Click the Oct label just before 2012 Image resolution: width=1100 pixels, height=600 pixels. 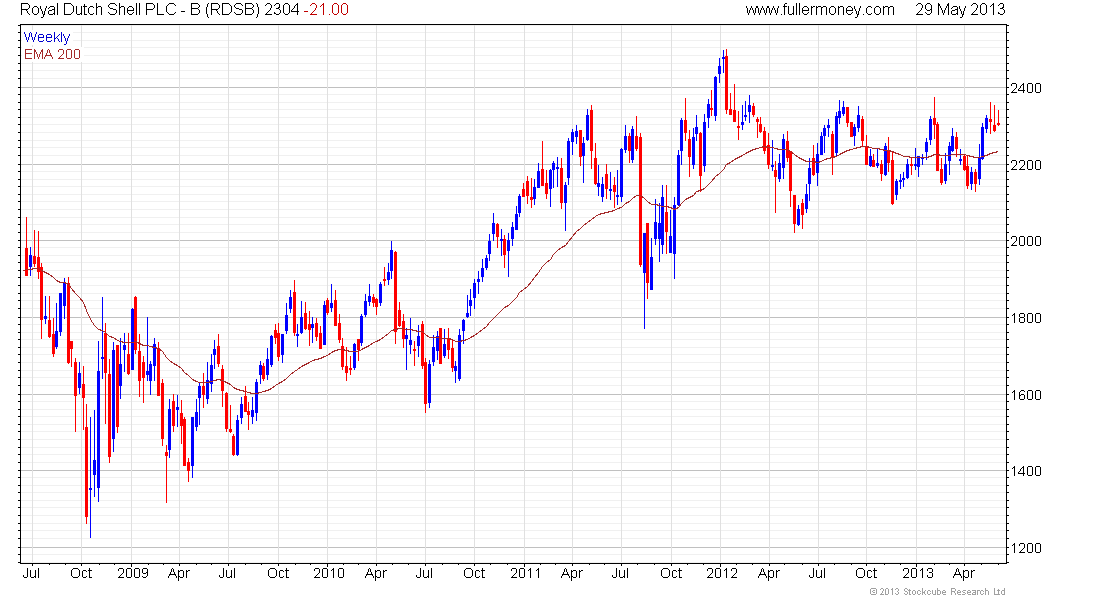tap(671, 573)
